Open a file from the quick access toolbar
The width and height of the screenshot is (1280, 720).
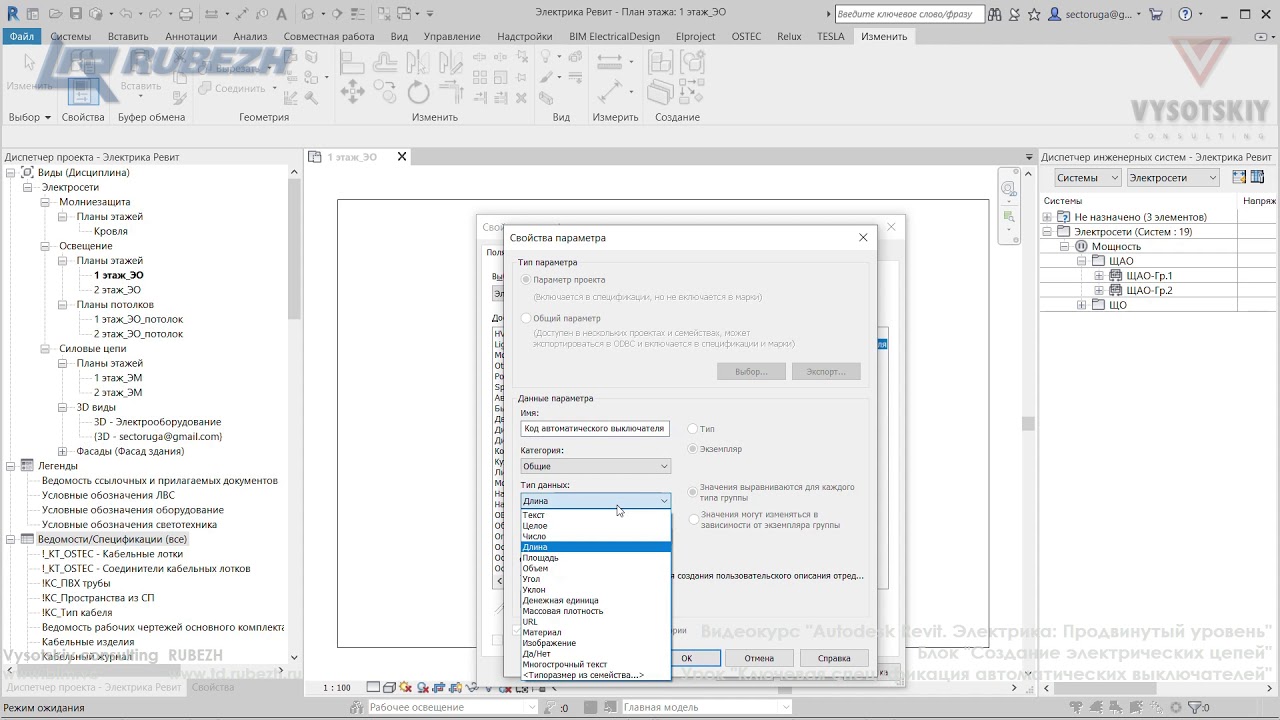click(x=54, y=14)
